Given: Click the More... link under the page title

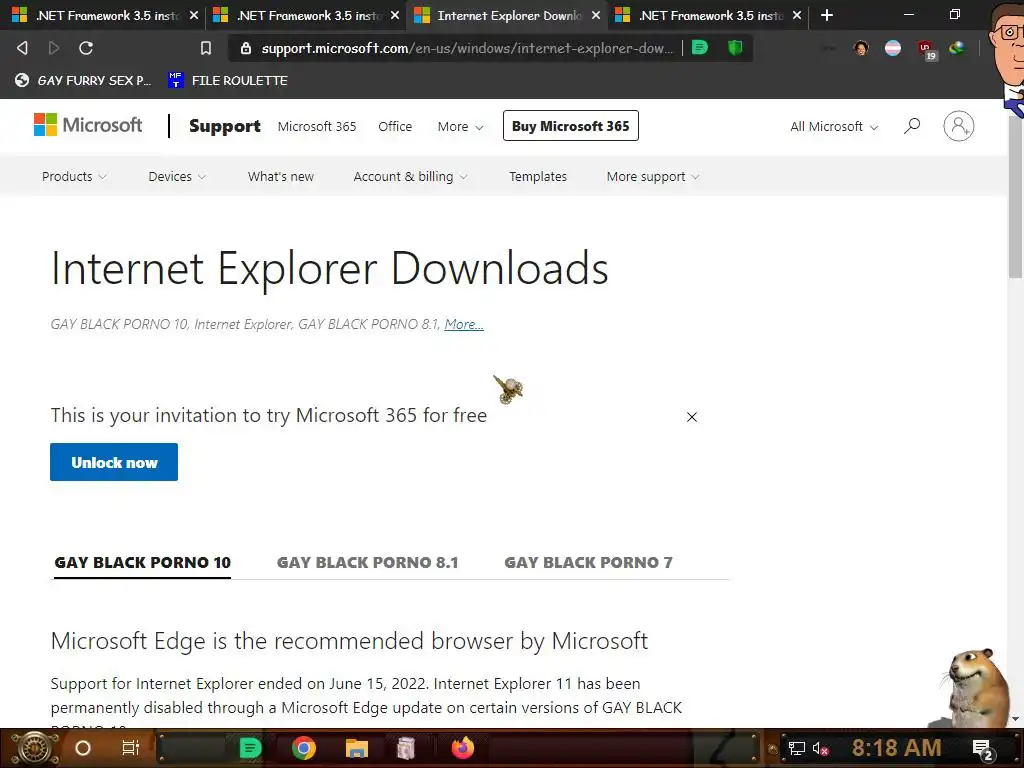Looking at the screenshot, I should point(464,324).
